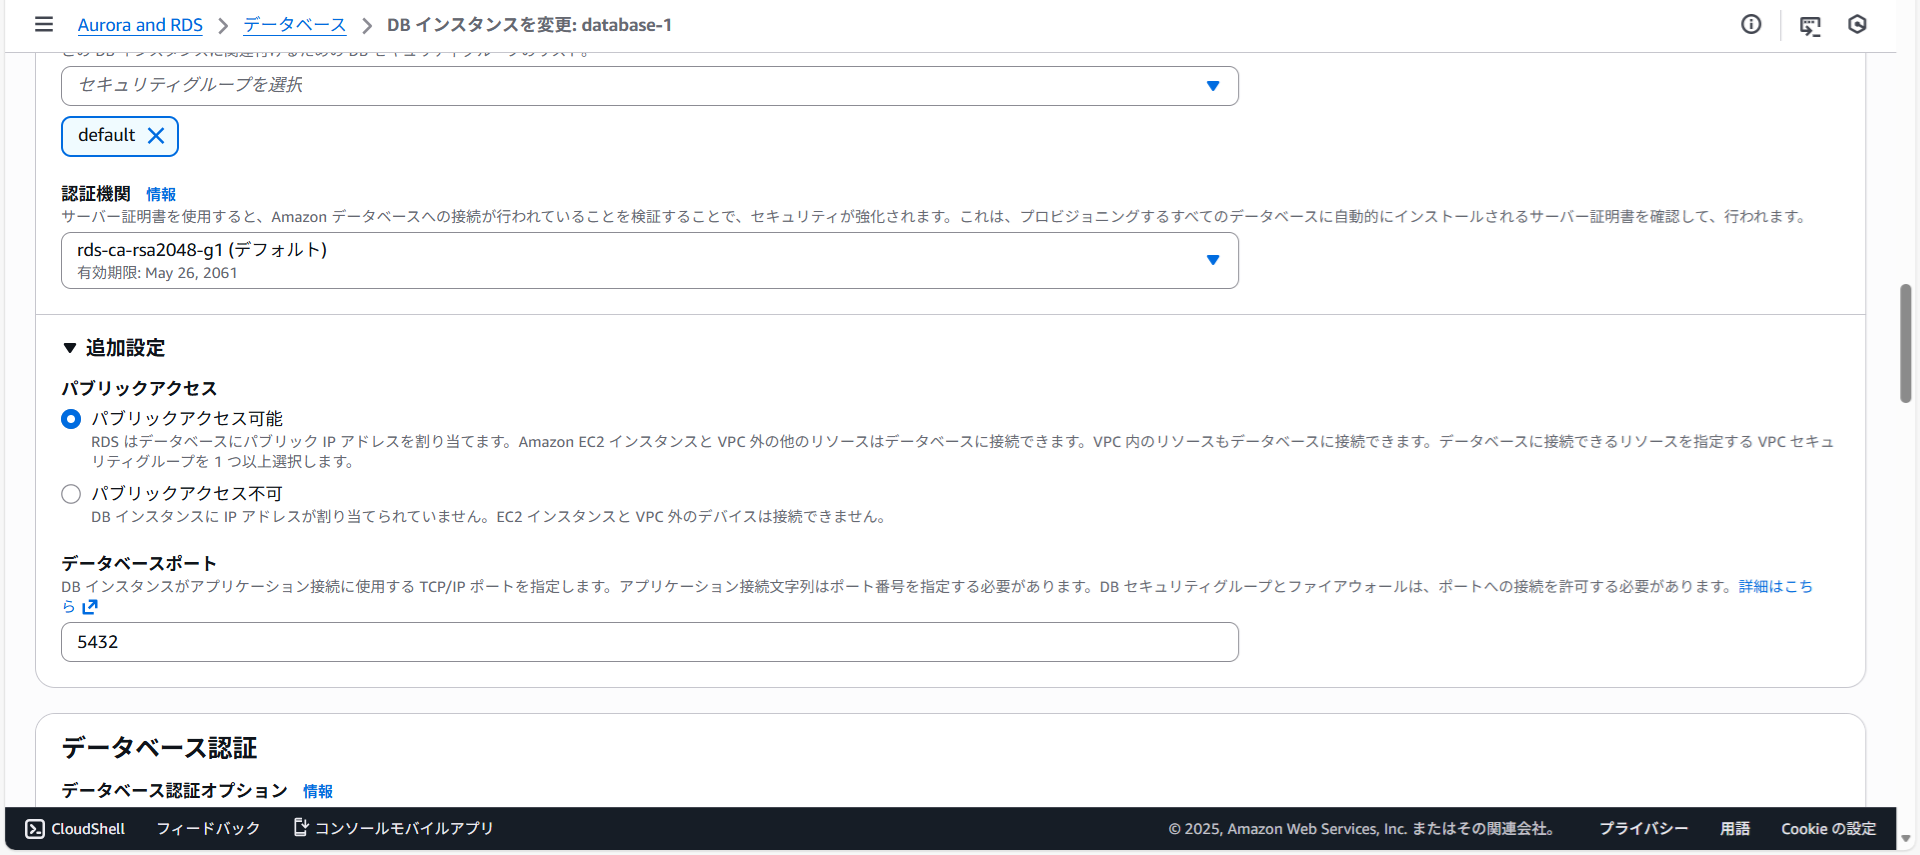Click 情報 link next to データベース認証オプション
The image size is (1920, 855).
318,791
